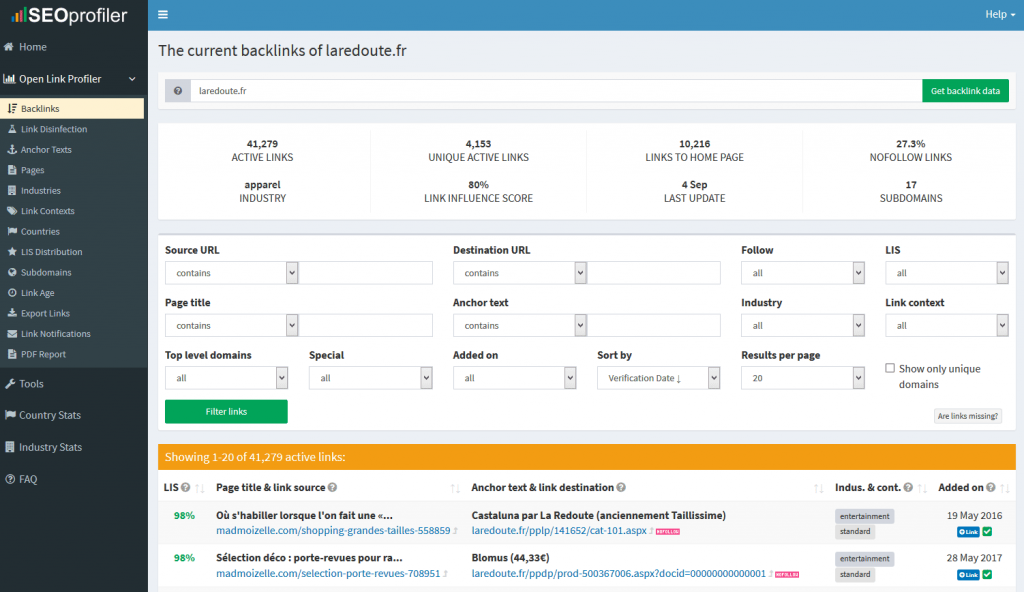Click the Filter links button
The height and width of the screenshot is (592, 1024).
(x=226, y=412)
